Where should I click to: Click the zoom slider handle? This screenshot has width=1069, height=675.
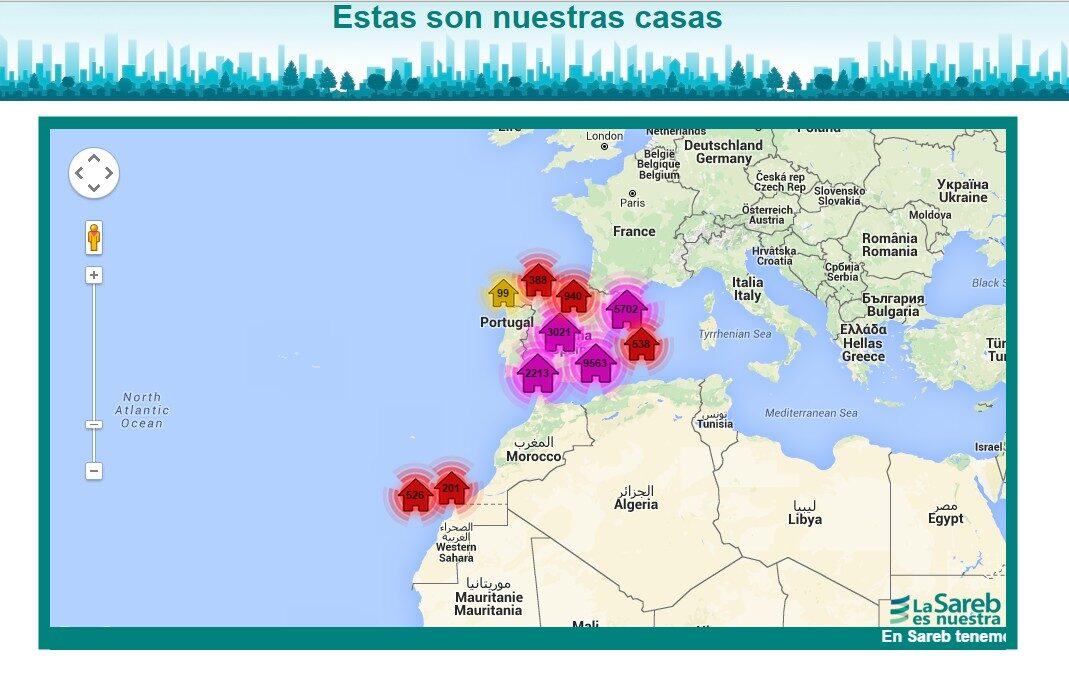(94, 424)
